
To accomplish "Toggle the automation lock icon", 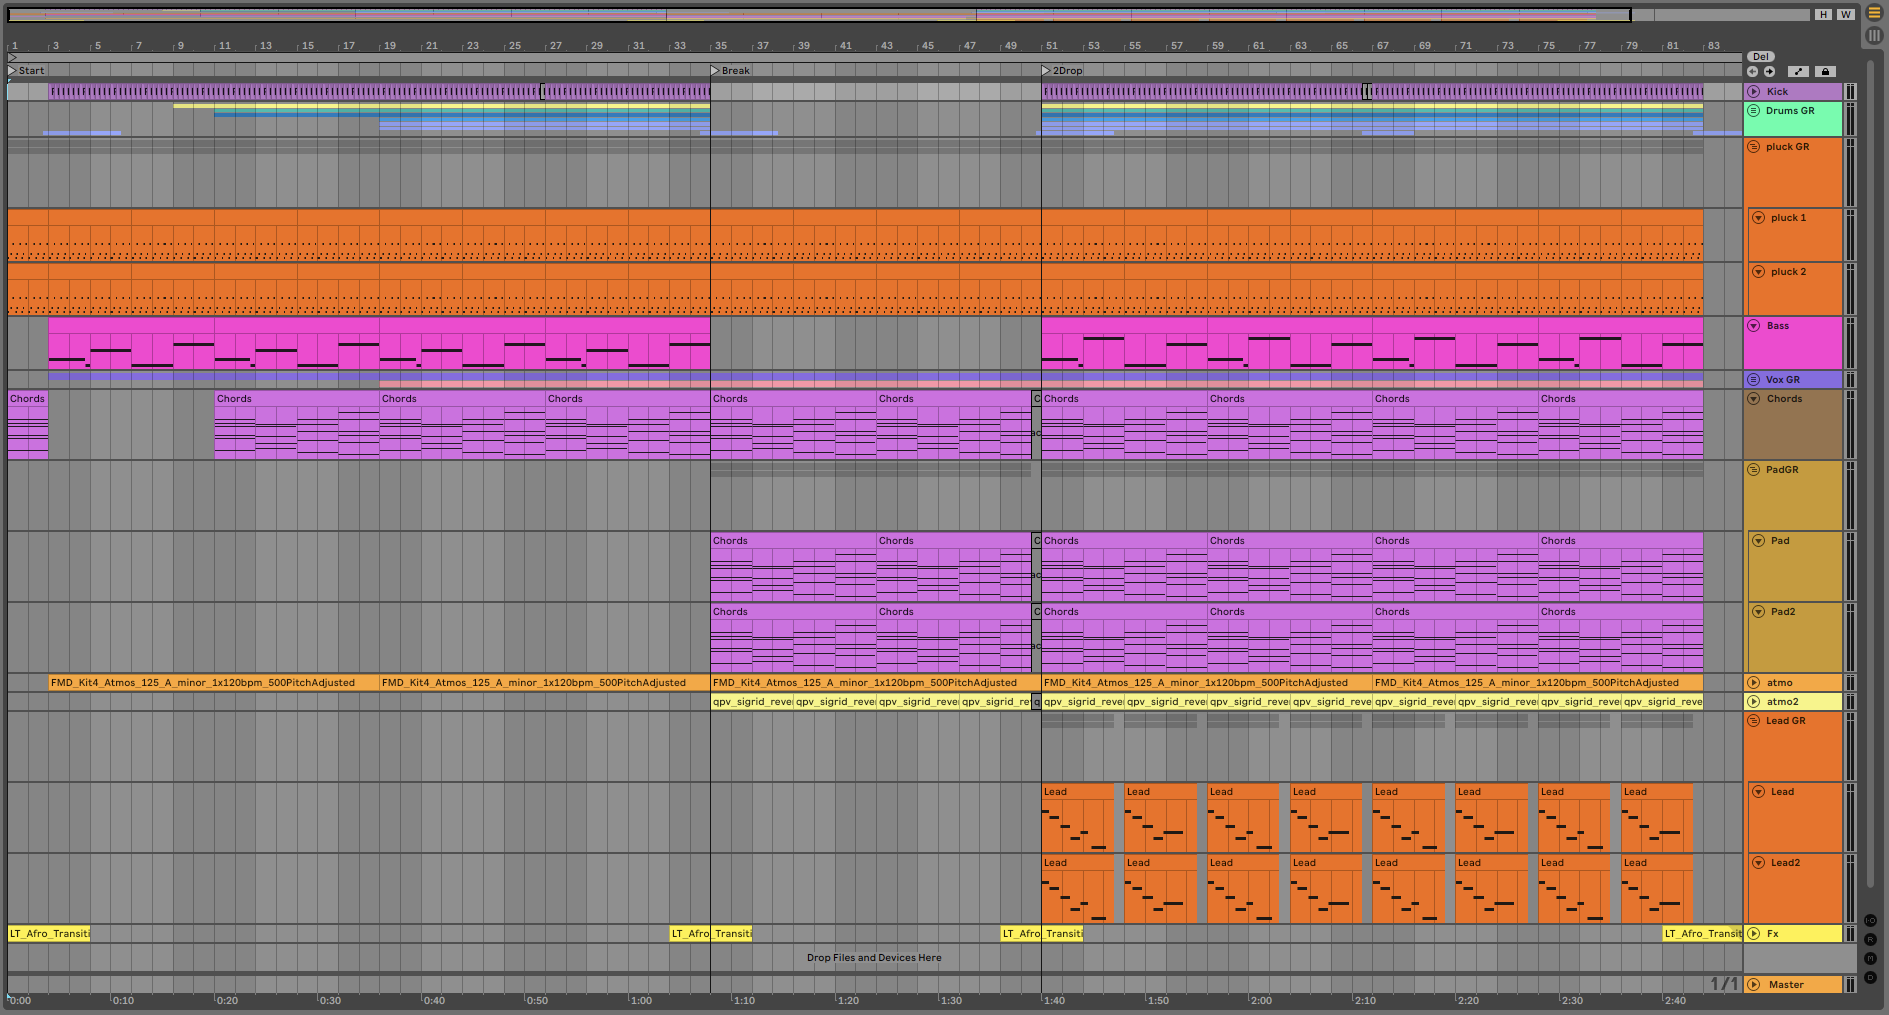I will [x=1825, y=71].
